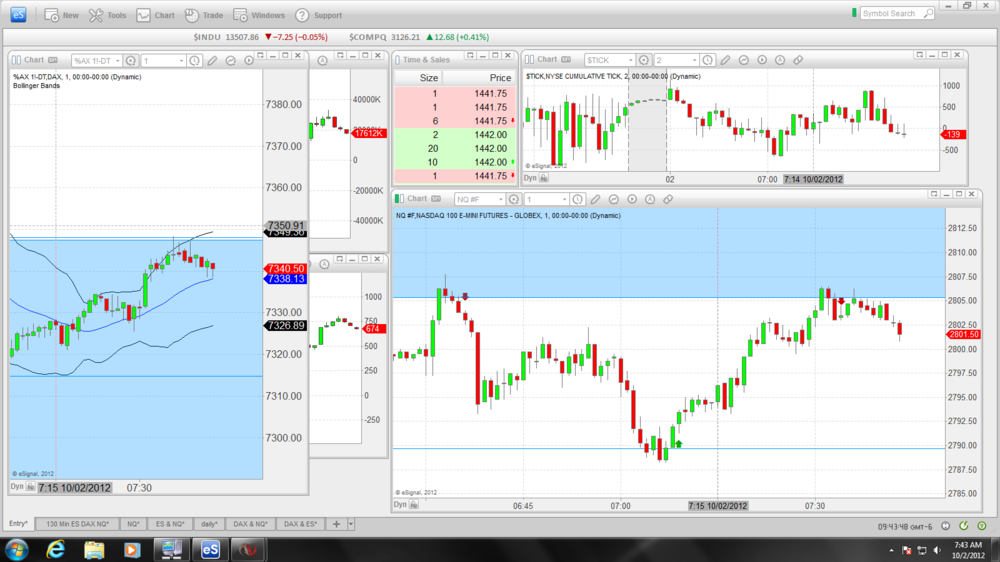
Task: Toggle NQ chart green link icon
Action: [x=399, y=198]
